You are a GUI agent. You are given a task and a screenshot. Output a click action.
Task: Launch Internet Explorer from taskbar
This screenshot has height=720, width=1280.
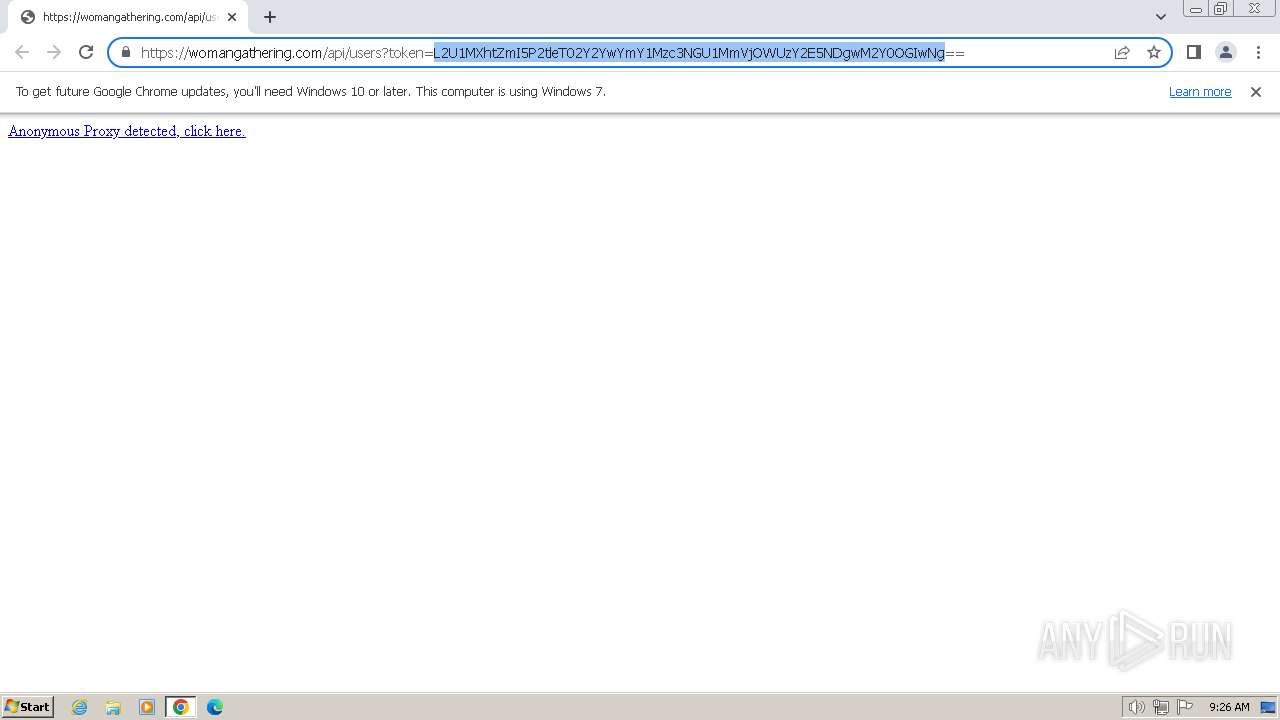pyautogui.click(x=80, y=707)
